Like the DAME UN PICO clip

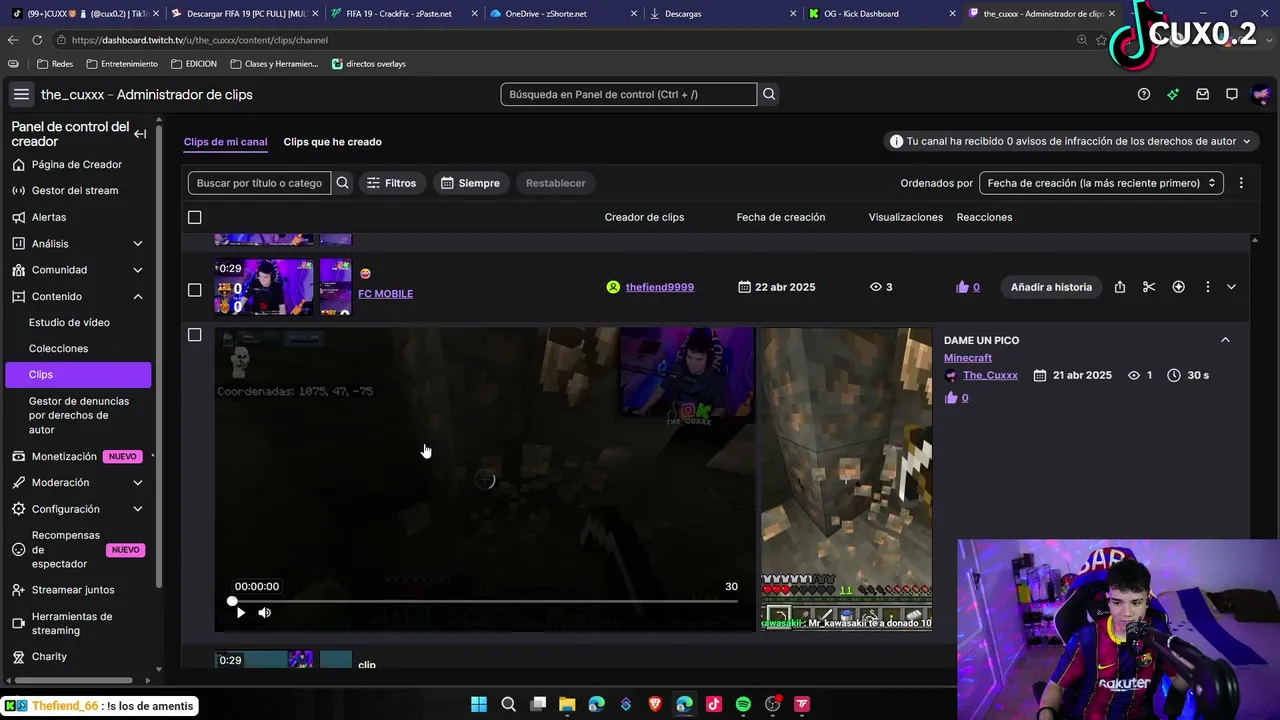pos(951,398)
